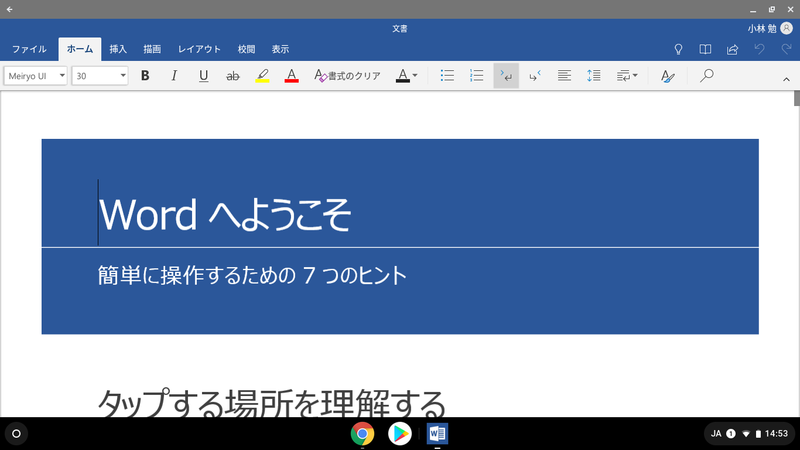
Task: Switch to the 表示 tab
Action: click(x=280, y=49)
